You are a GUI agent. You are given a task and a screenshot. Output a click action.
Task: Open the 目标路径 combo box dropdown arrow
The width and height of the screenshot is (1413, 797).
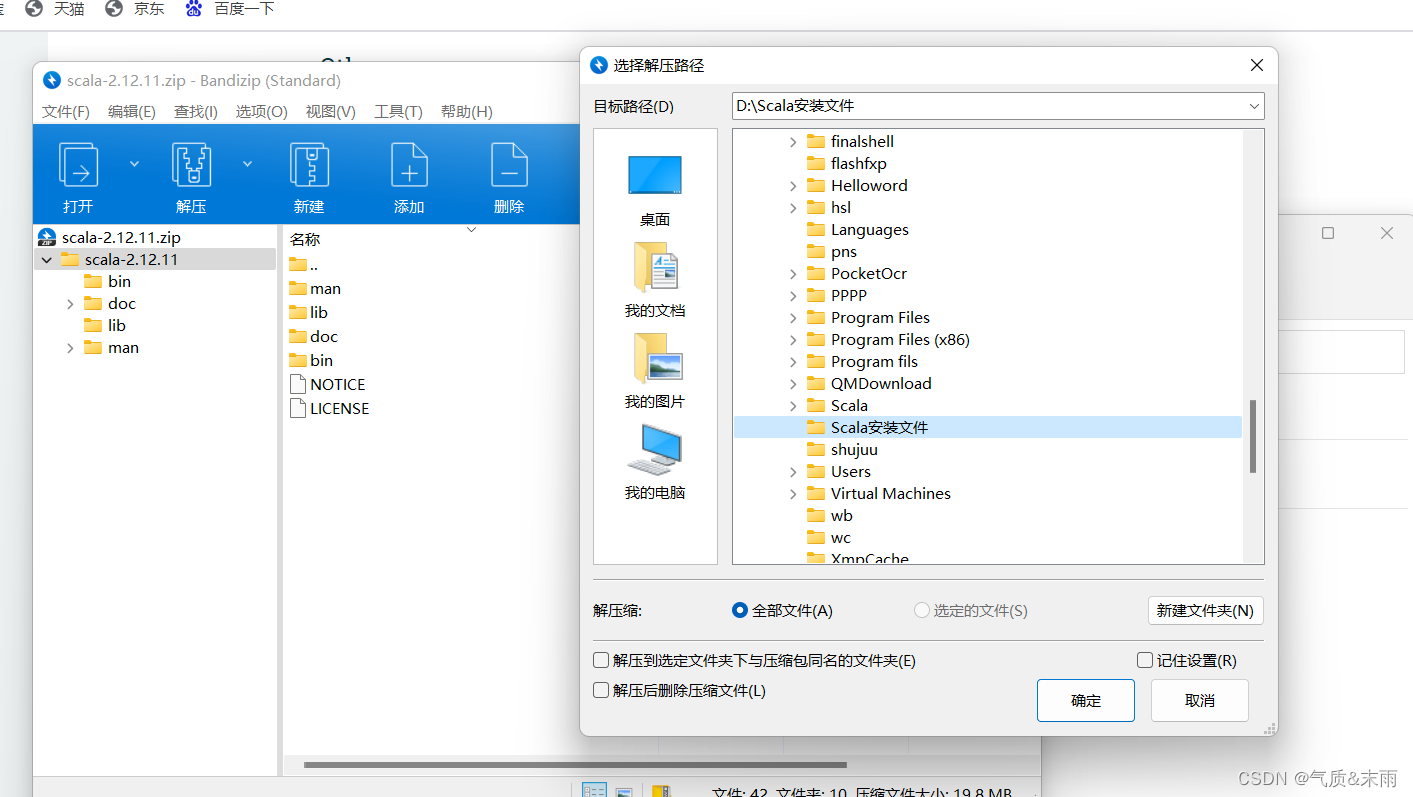coord(1253,106)
